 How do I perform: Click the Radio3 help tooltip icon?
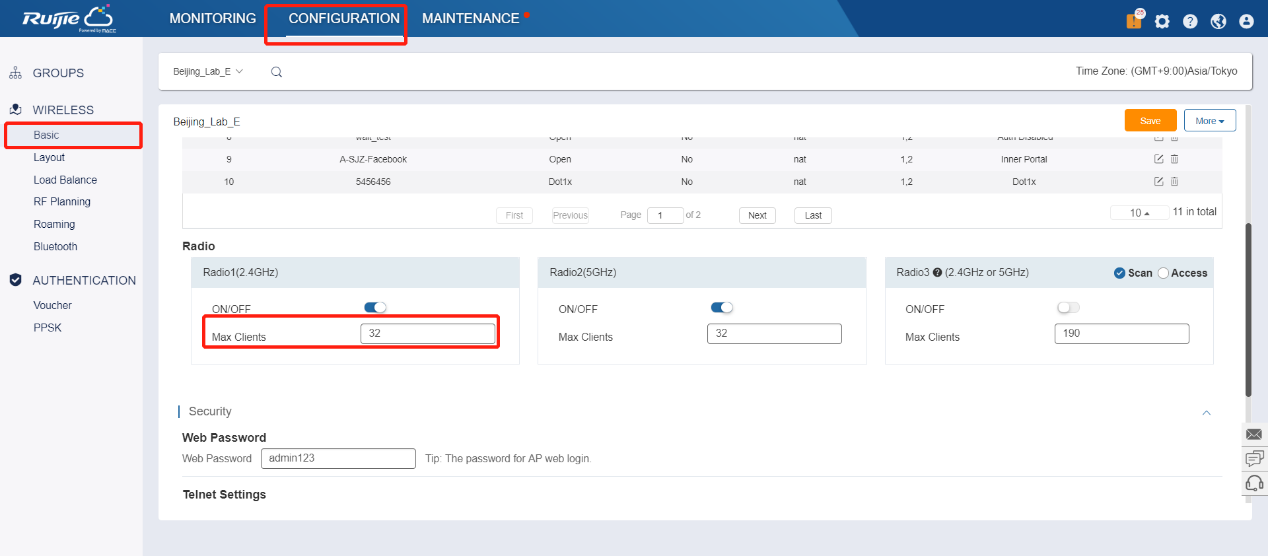938,272
